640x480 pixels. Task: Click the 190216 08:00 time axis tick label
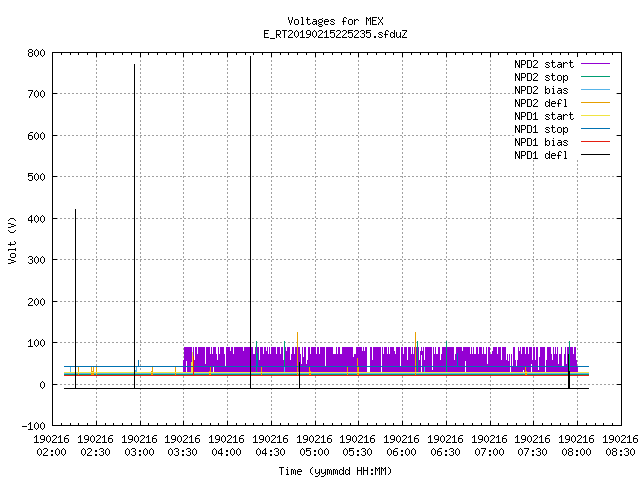576,446
